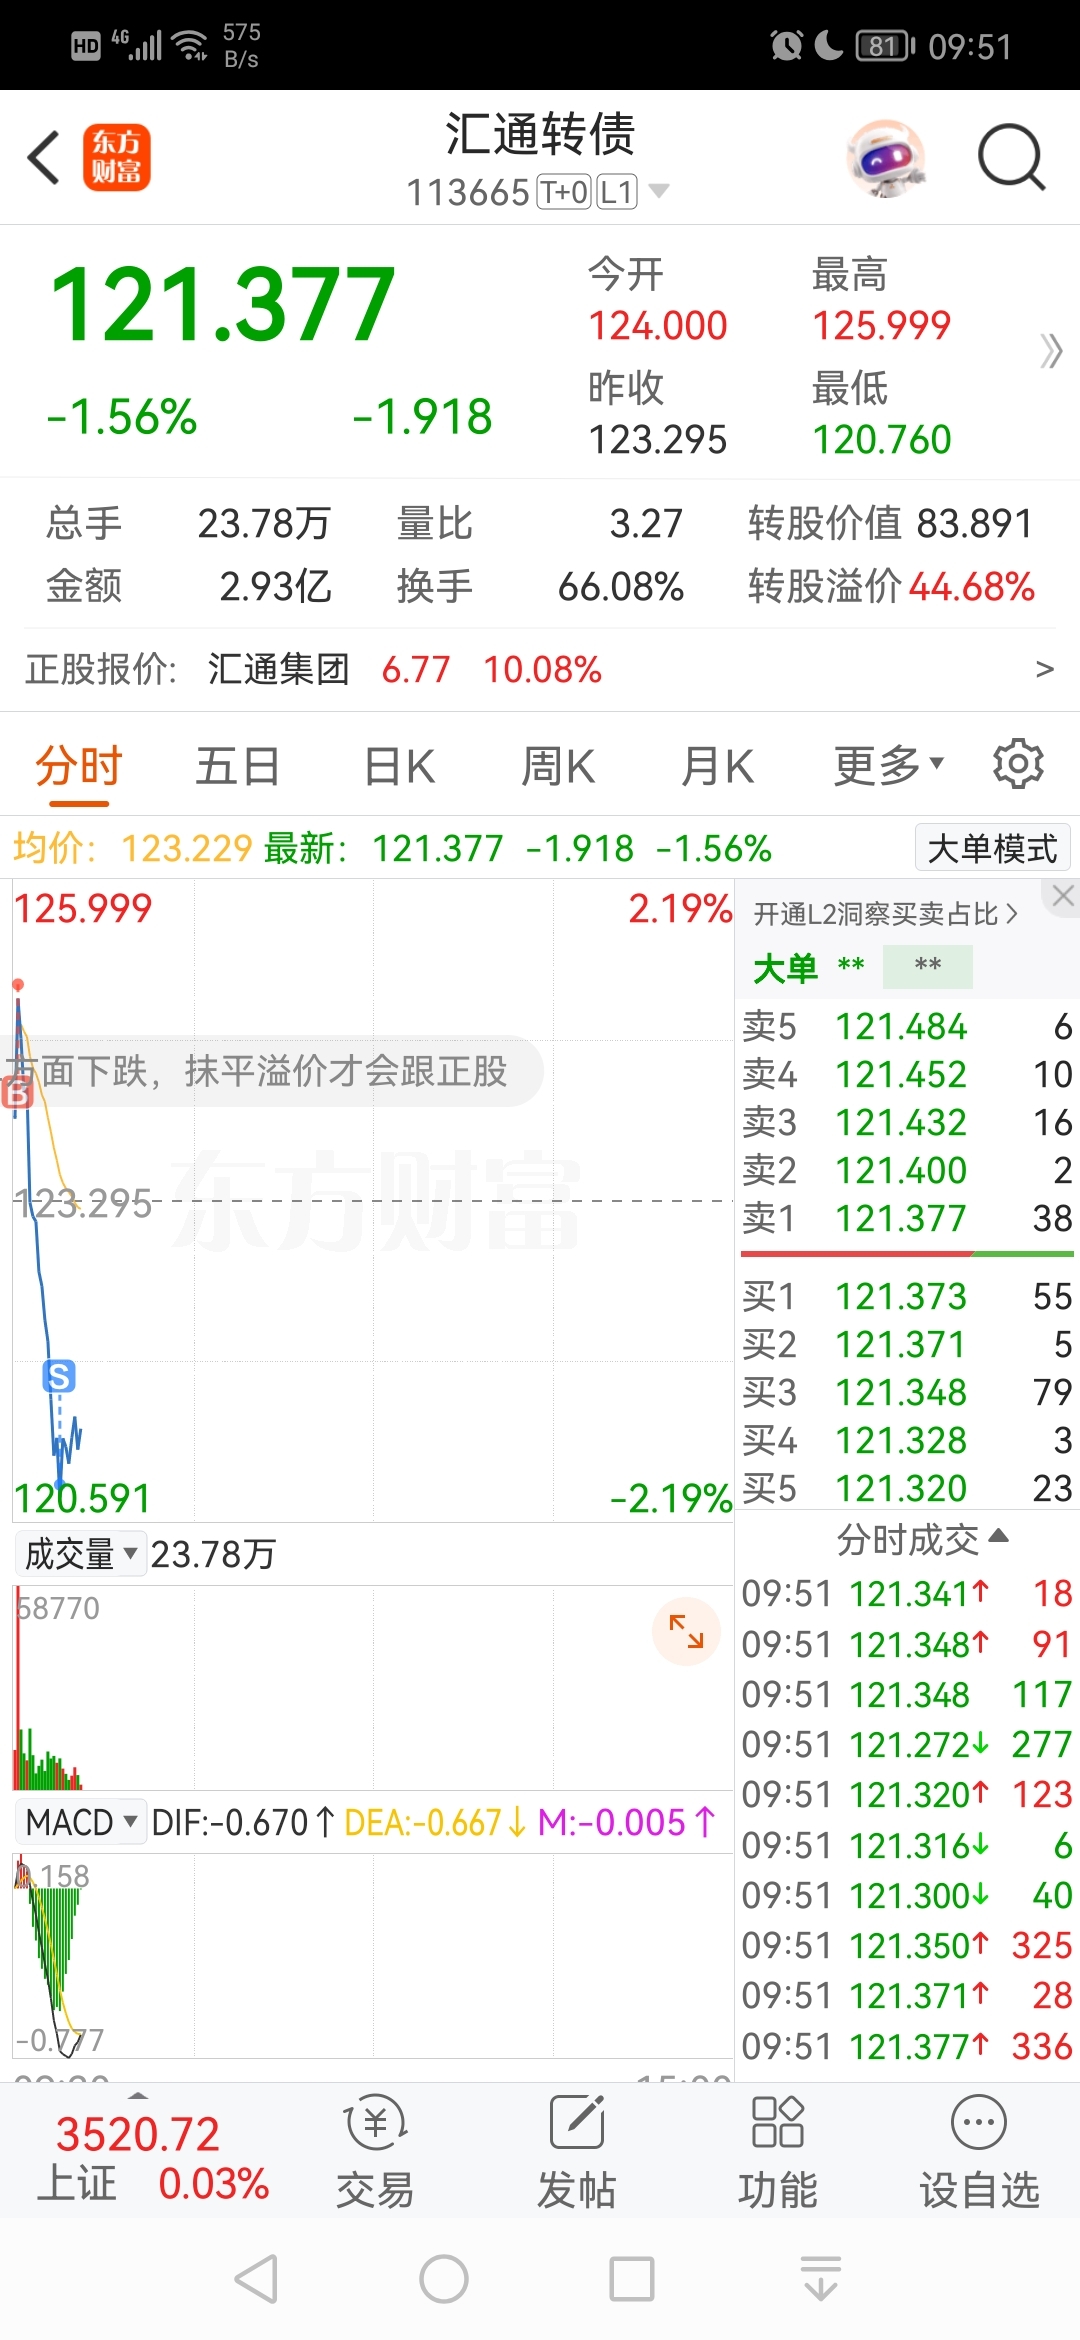This screenshot has width=1080, height=2340.
Task: Open 汇通集团 underlying stock quote row
Action: tap(540, 669)
